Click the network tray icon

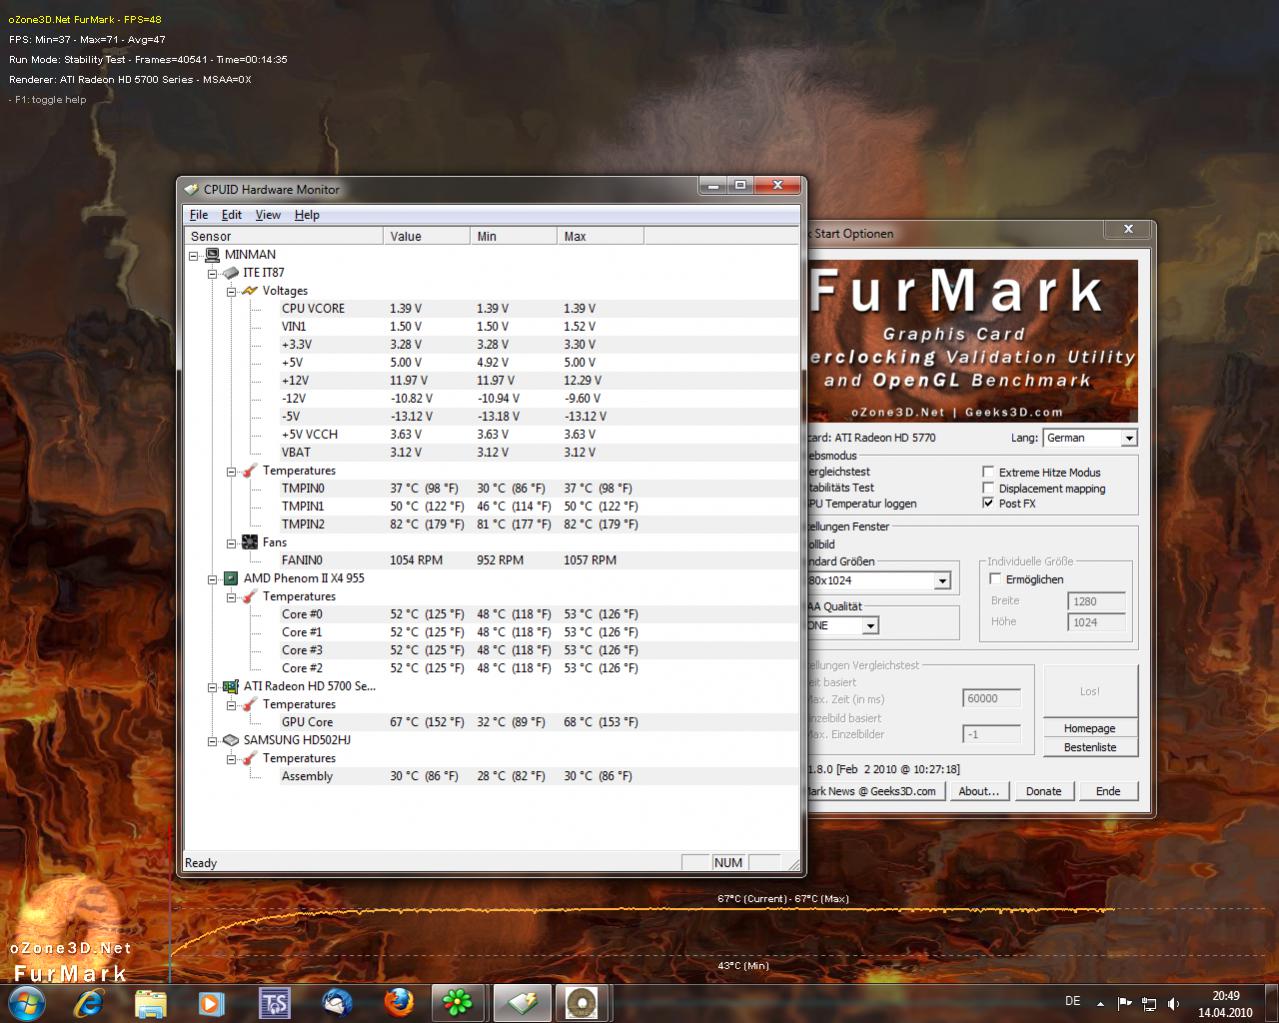(1149, 1003)
